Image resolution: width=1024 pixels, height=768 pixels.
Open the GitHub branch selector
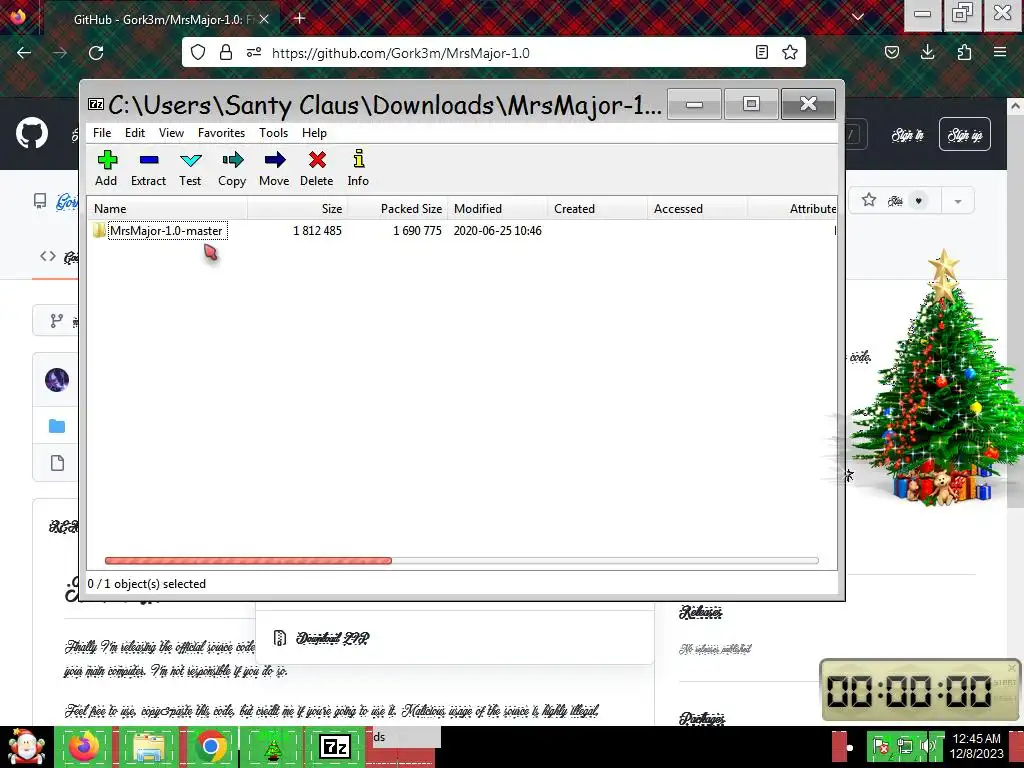[x=57, y=321]
